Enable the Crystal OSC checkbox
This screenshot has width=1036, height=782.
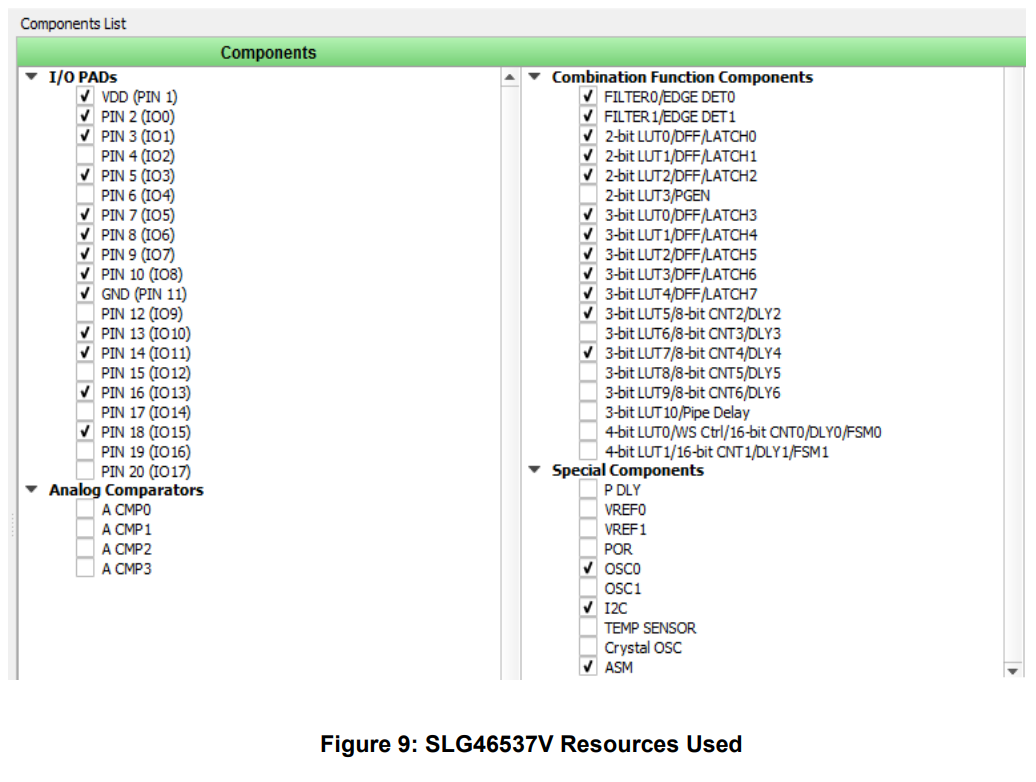(x=588, y=647)
